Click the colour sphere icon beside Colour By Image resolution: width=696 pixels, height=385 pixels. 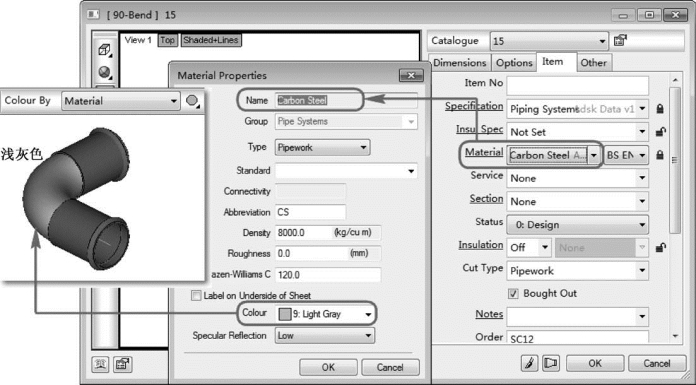tap(193, 101)
